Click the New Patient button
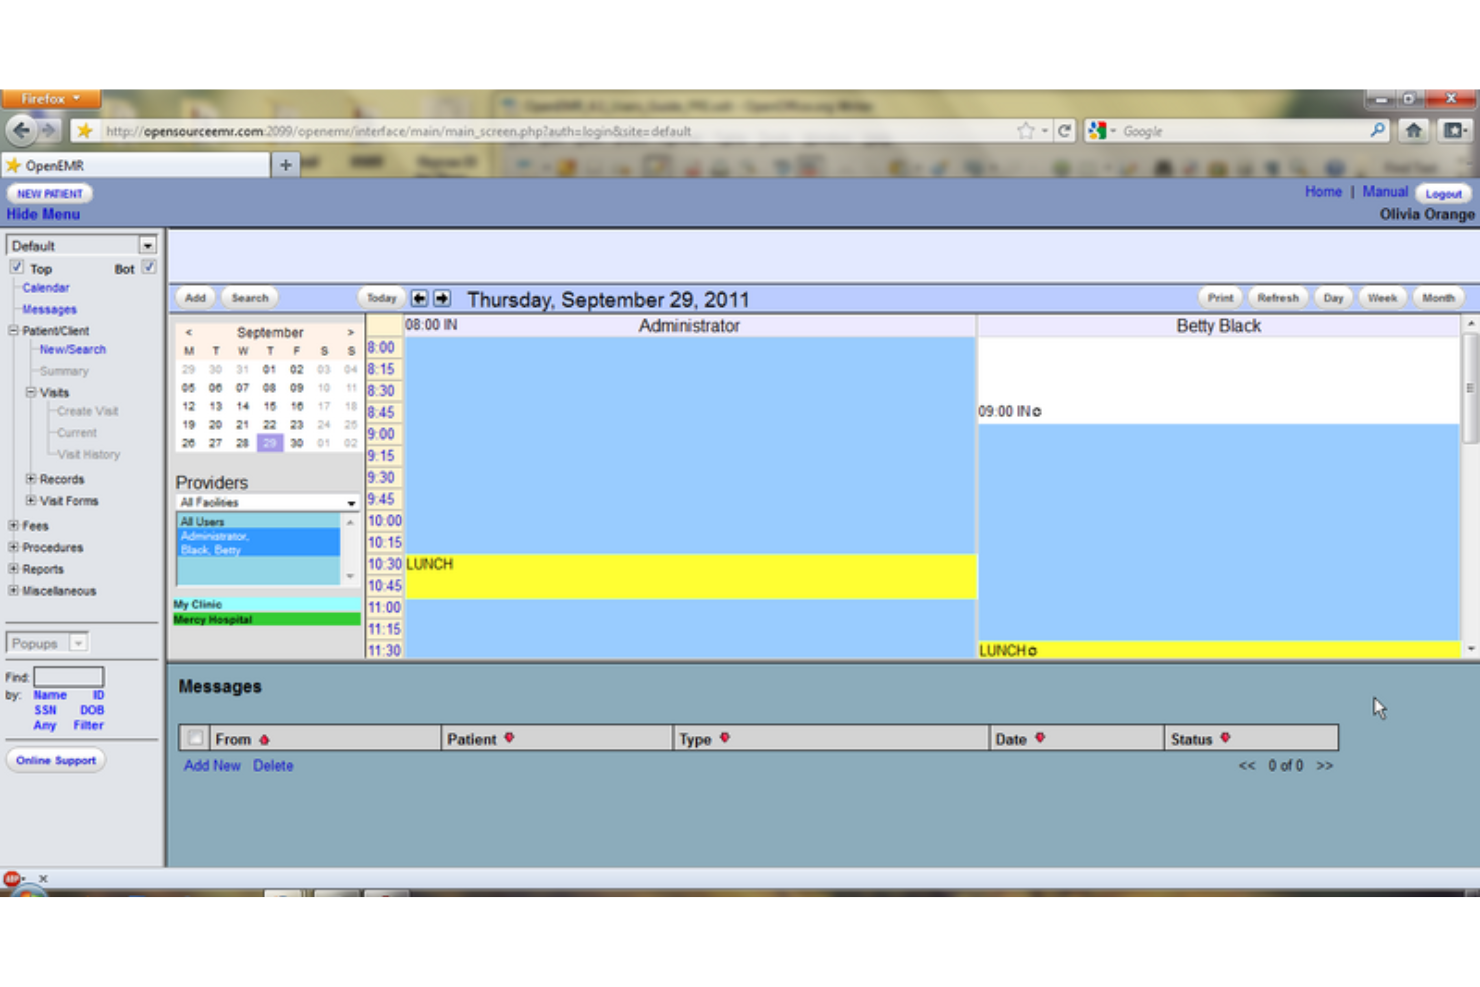 coord(48,192)
